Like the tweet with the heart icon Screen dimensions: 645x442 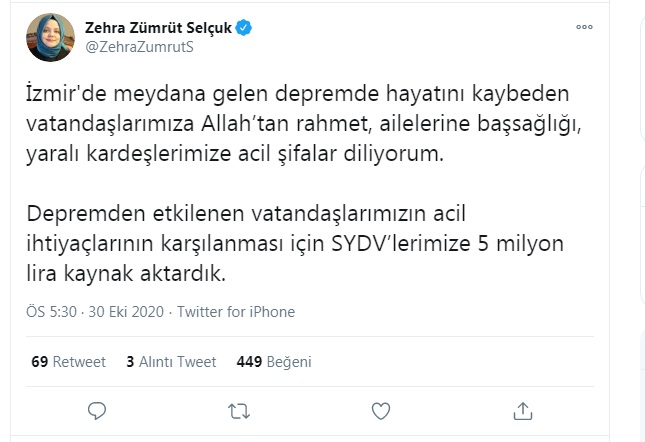point(381,410)
